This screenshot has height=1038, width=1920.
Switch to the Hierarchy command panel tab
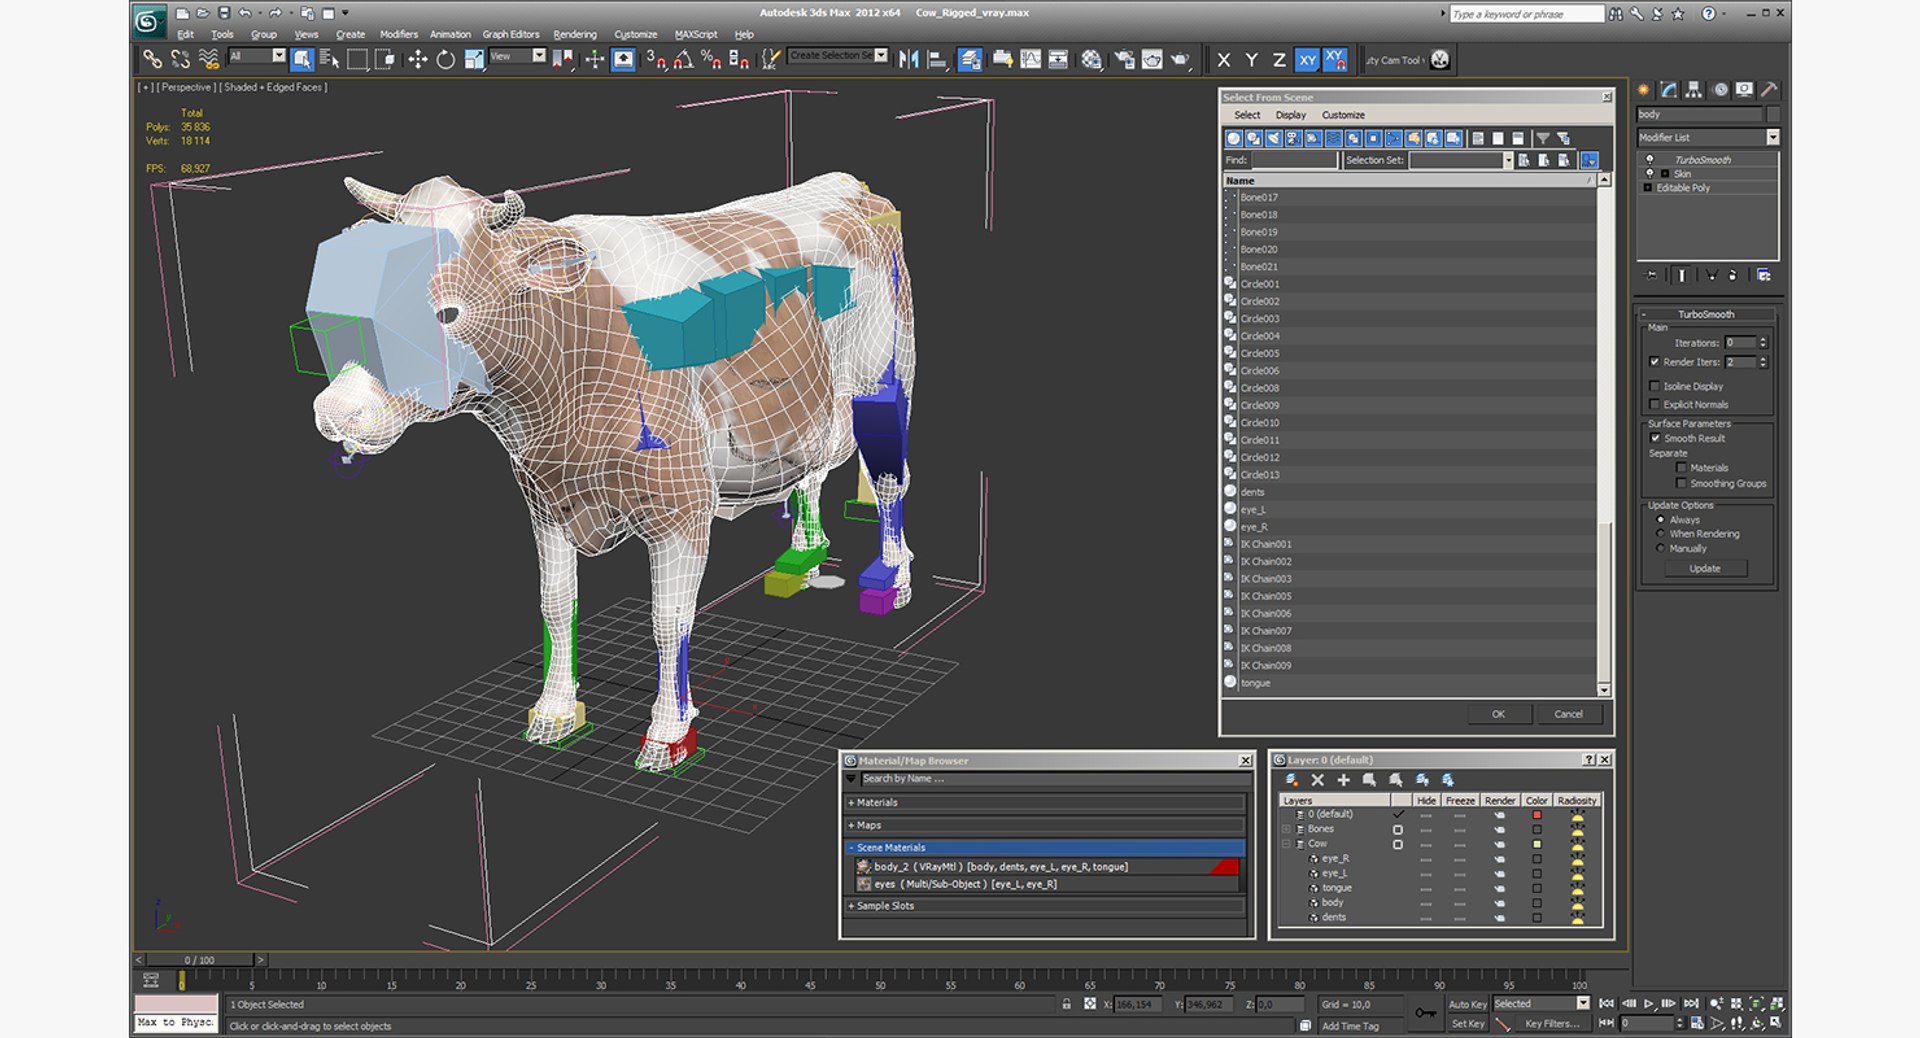1694,90
